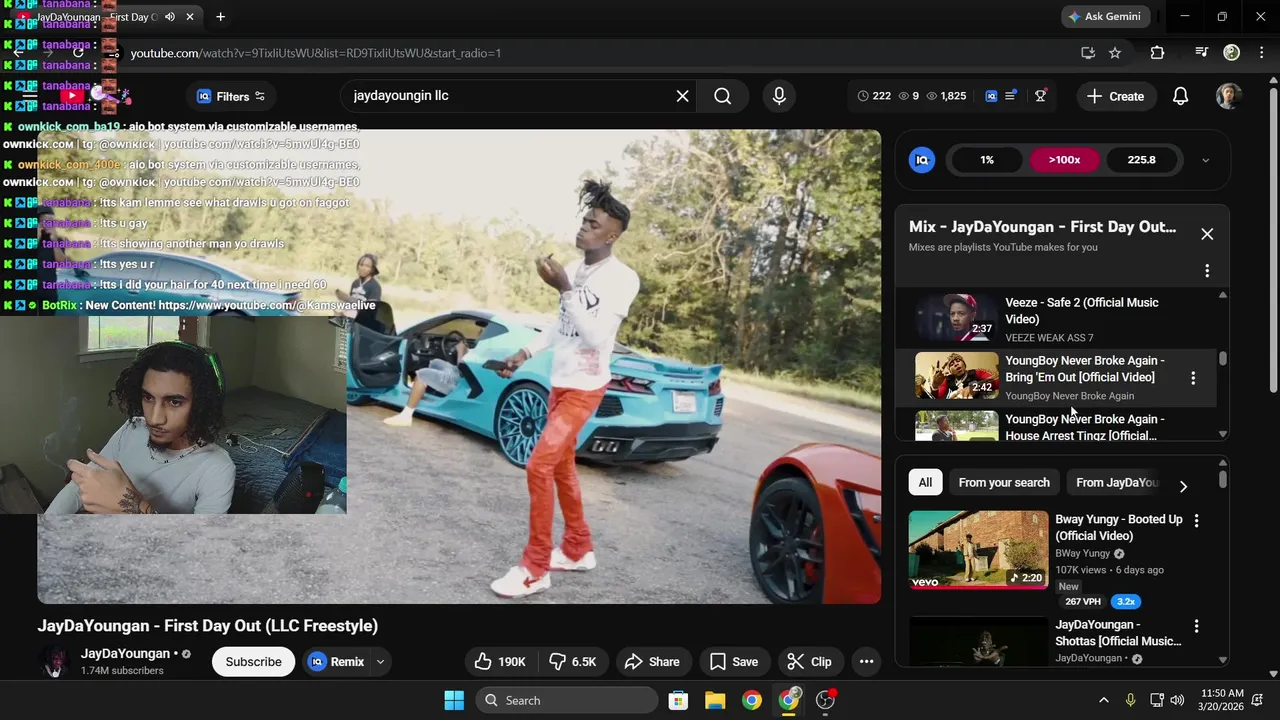Like the video with 190K likes
Screen dimensions: 1280x720
(x=499, y=662)
